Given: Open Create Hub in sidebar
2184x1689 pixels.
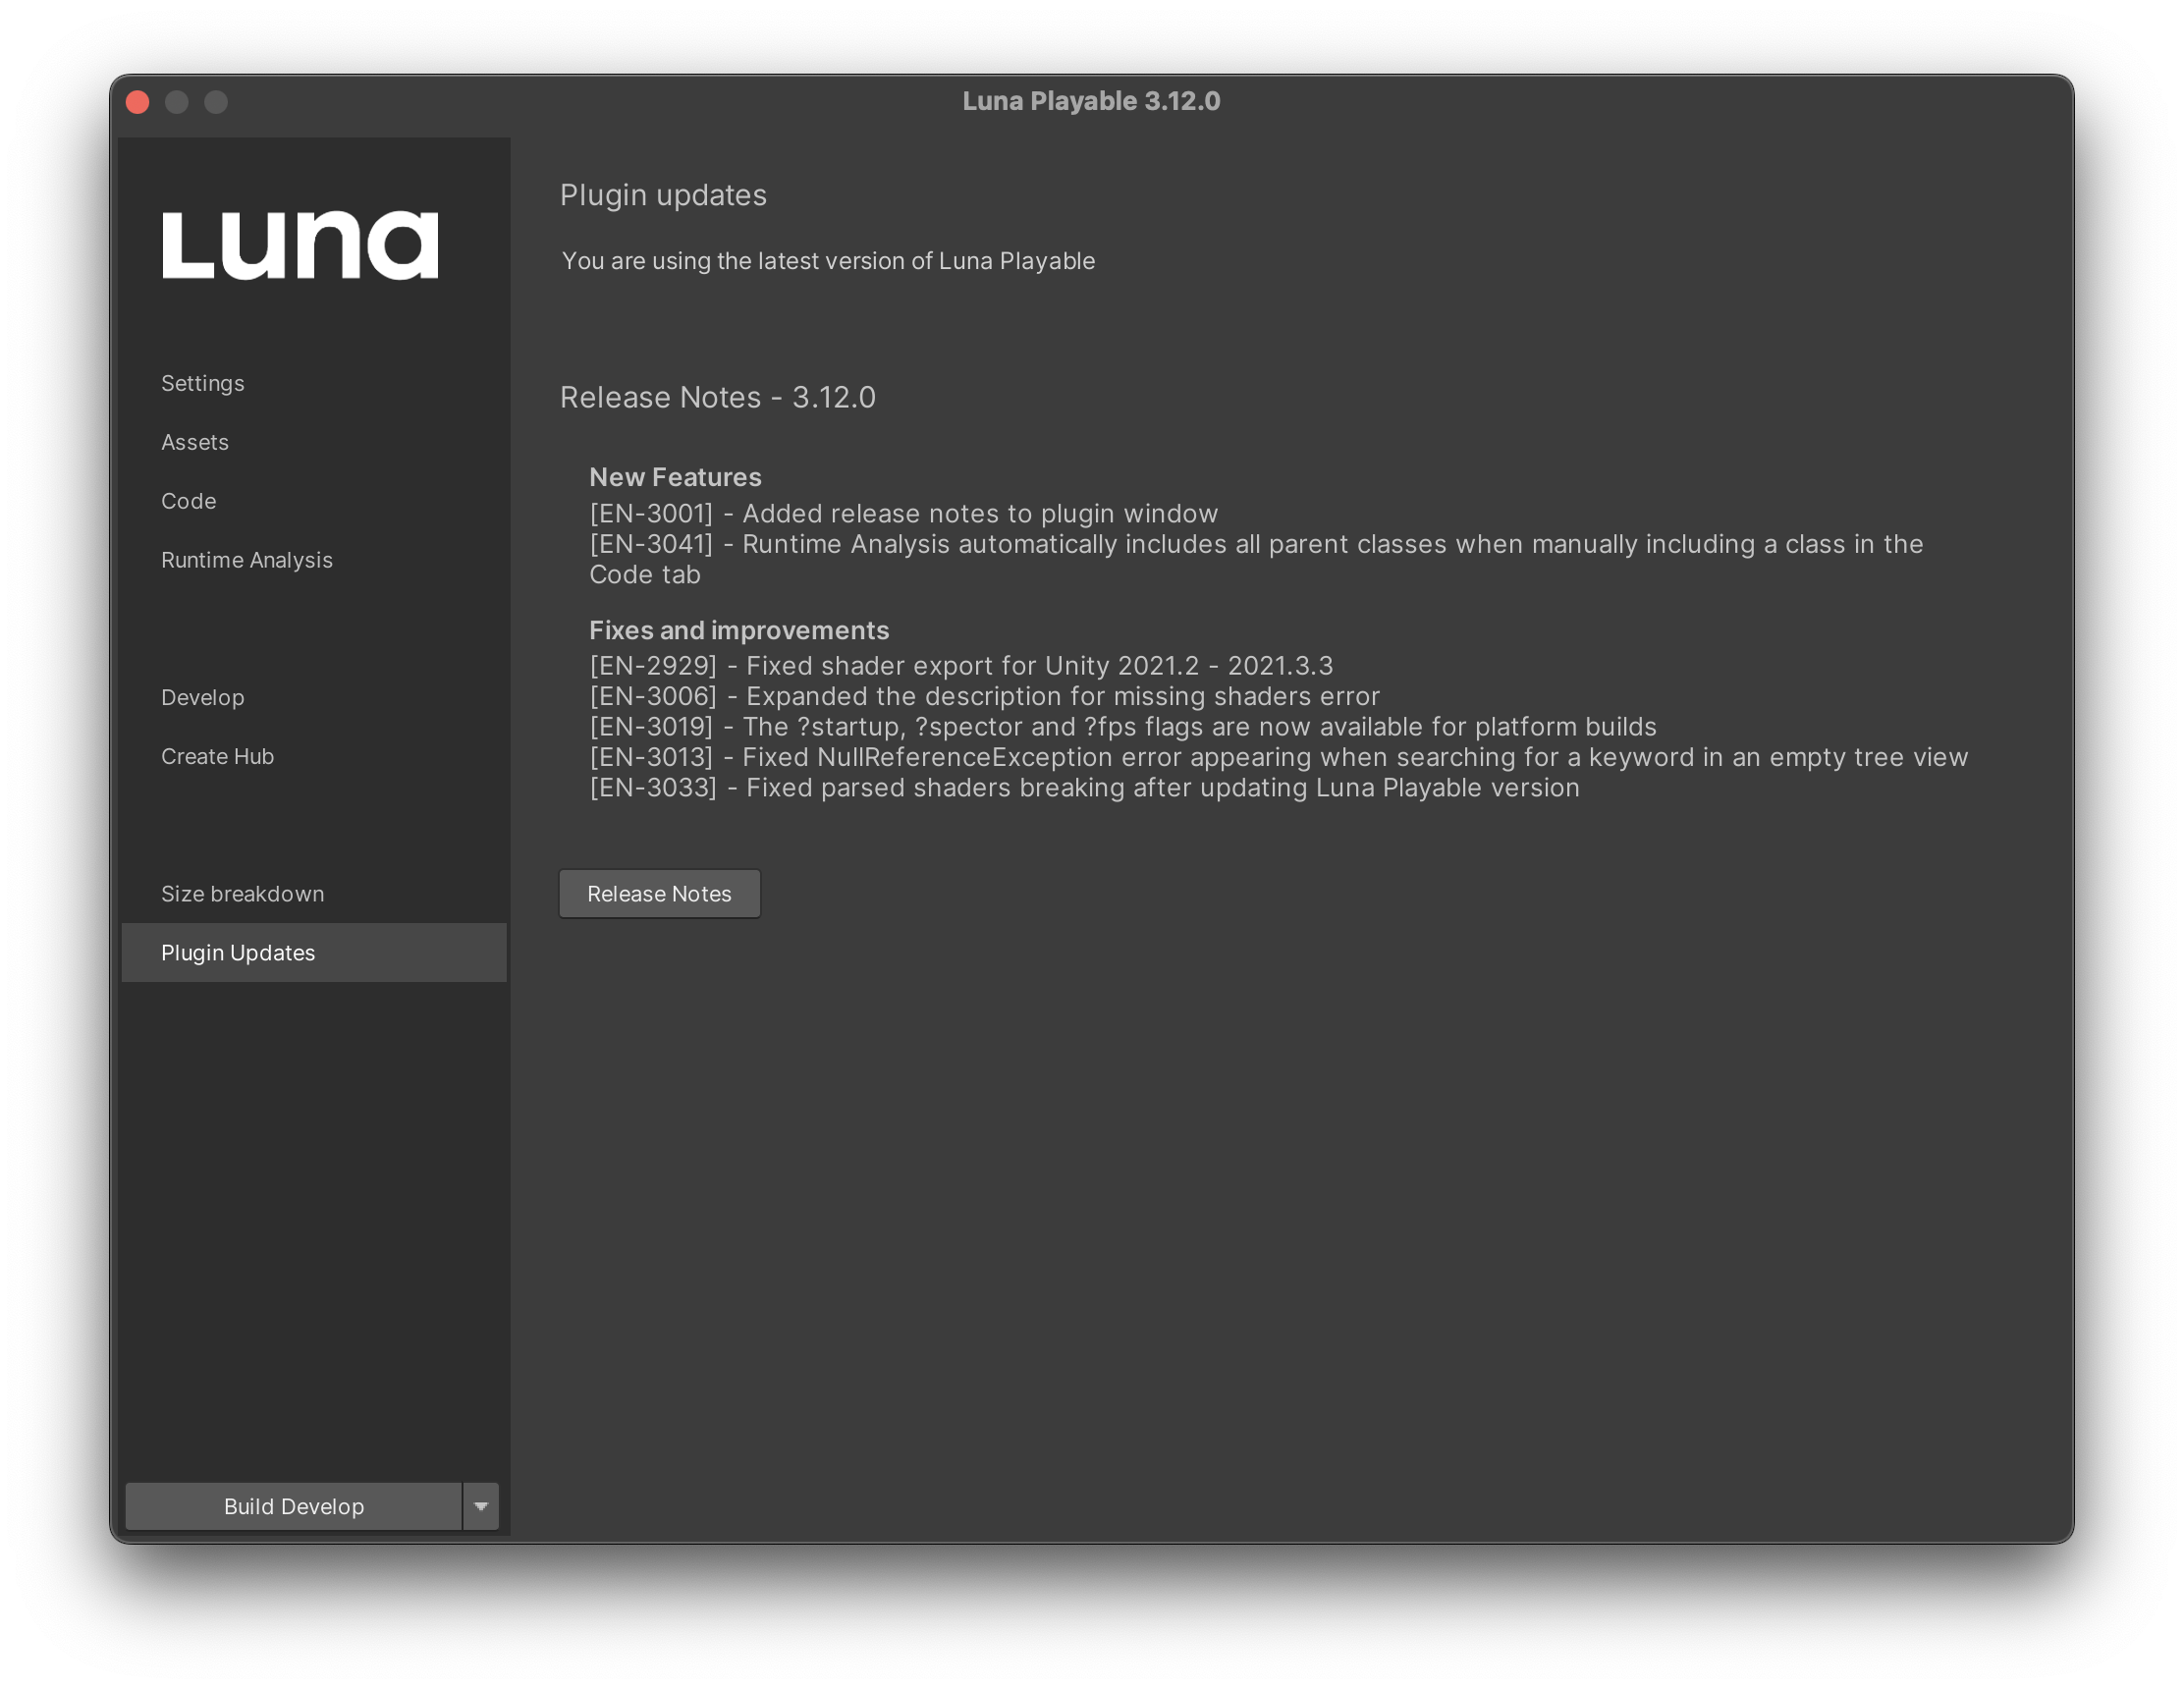Looking at the screenshot, I should tap(313, 756).
